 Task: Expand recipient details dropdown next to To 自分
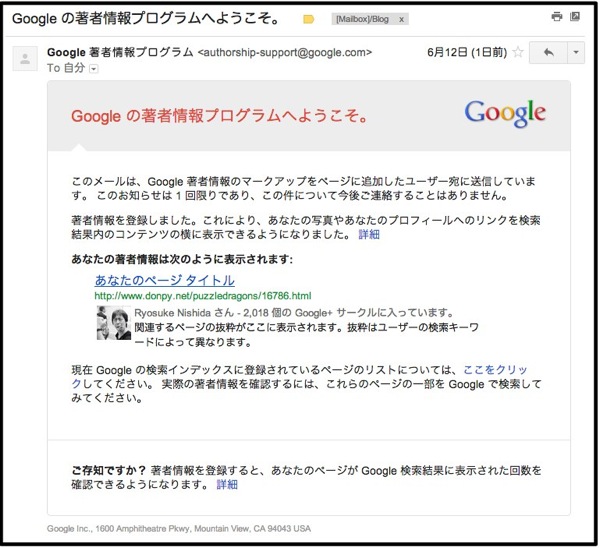click(93, 68)
